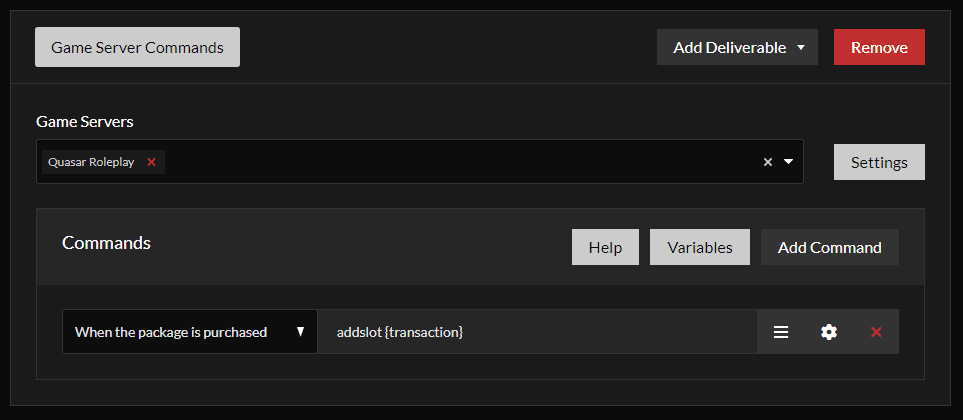Focus the Game Servers selection field
This screenshot has width=963, height=420.
(x=460, y=162)
